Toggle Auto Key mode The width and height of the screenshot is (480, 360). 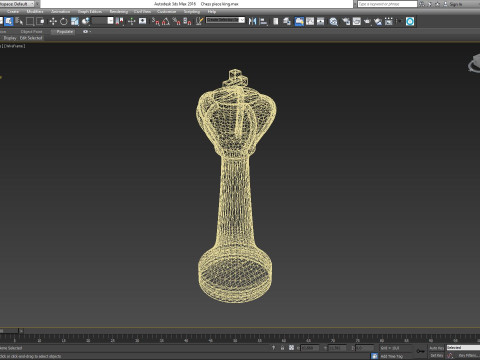pos(436,348)
